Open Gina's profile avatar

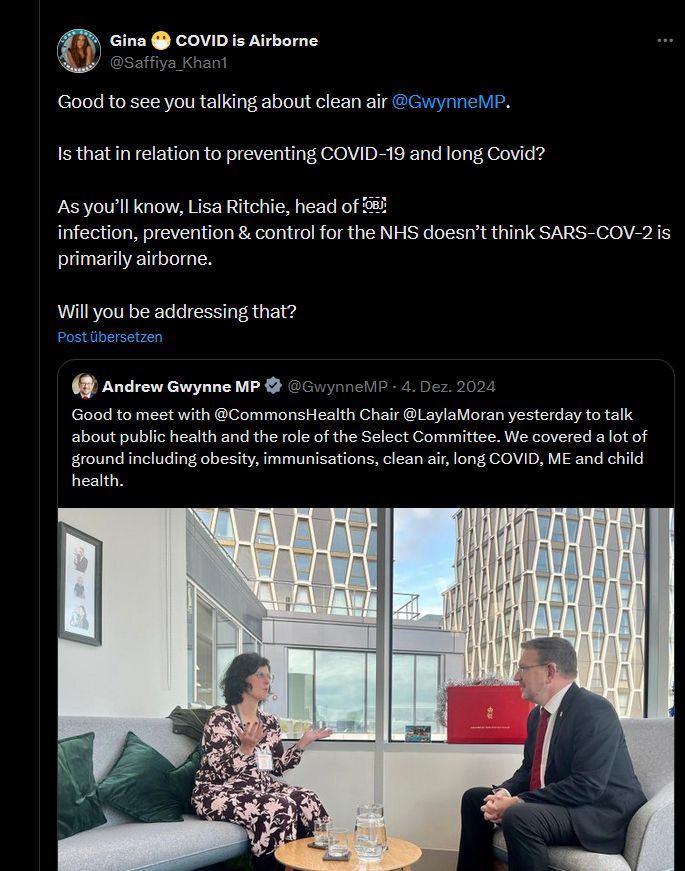[79, 51]
